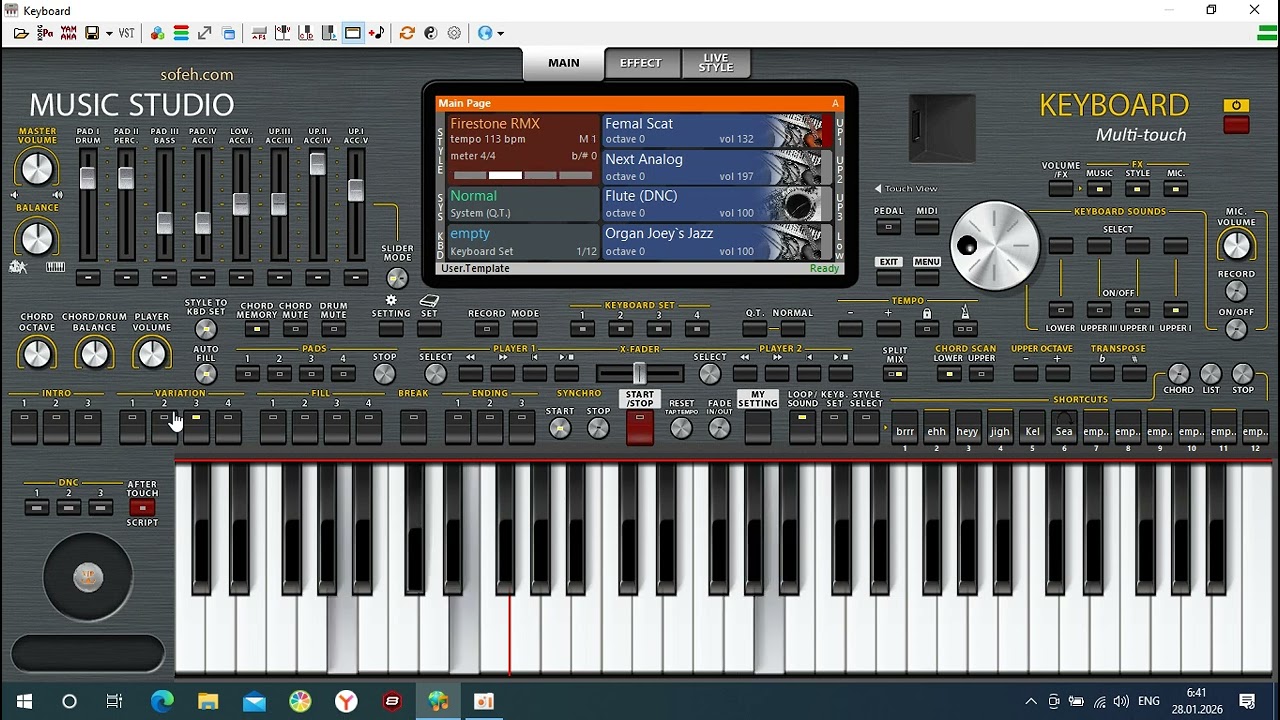Image resolution: width=1280 pixels, height=720 pixels.
Task: Switch to the EFFECT tab
Action: pyautogui.click(x=641, y=63)
